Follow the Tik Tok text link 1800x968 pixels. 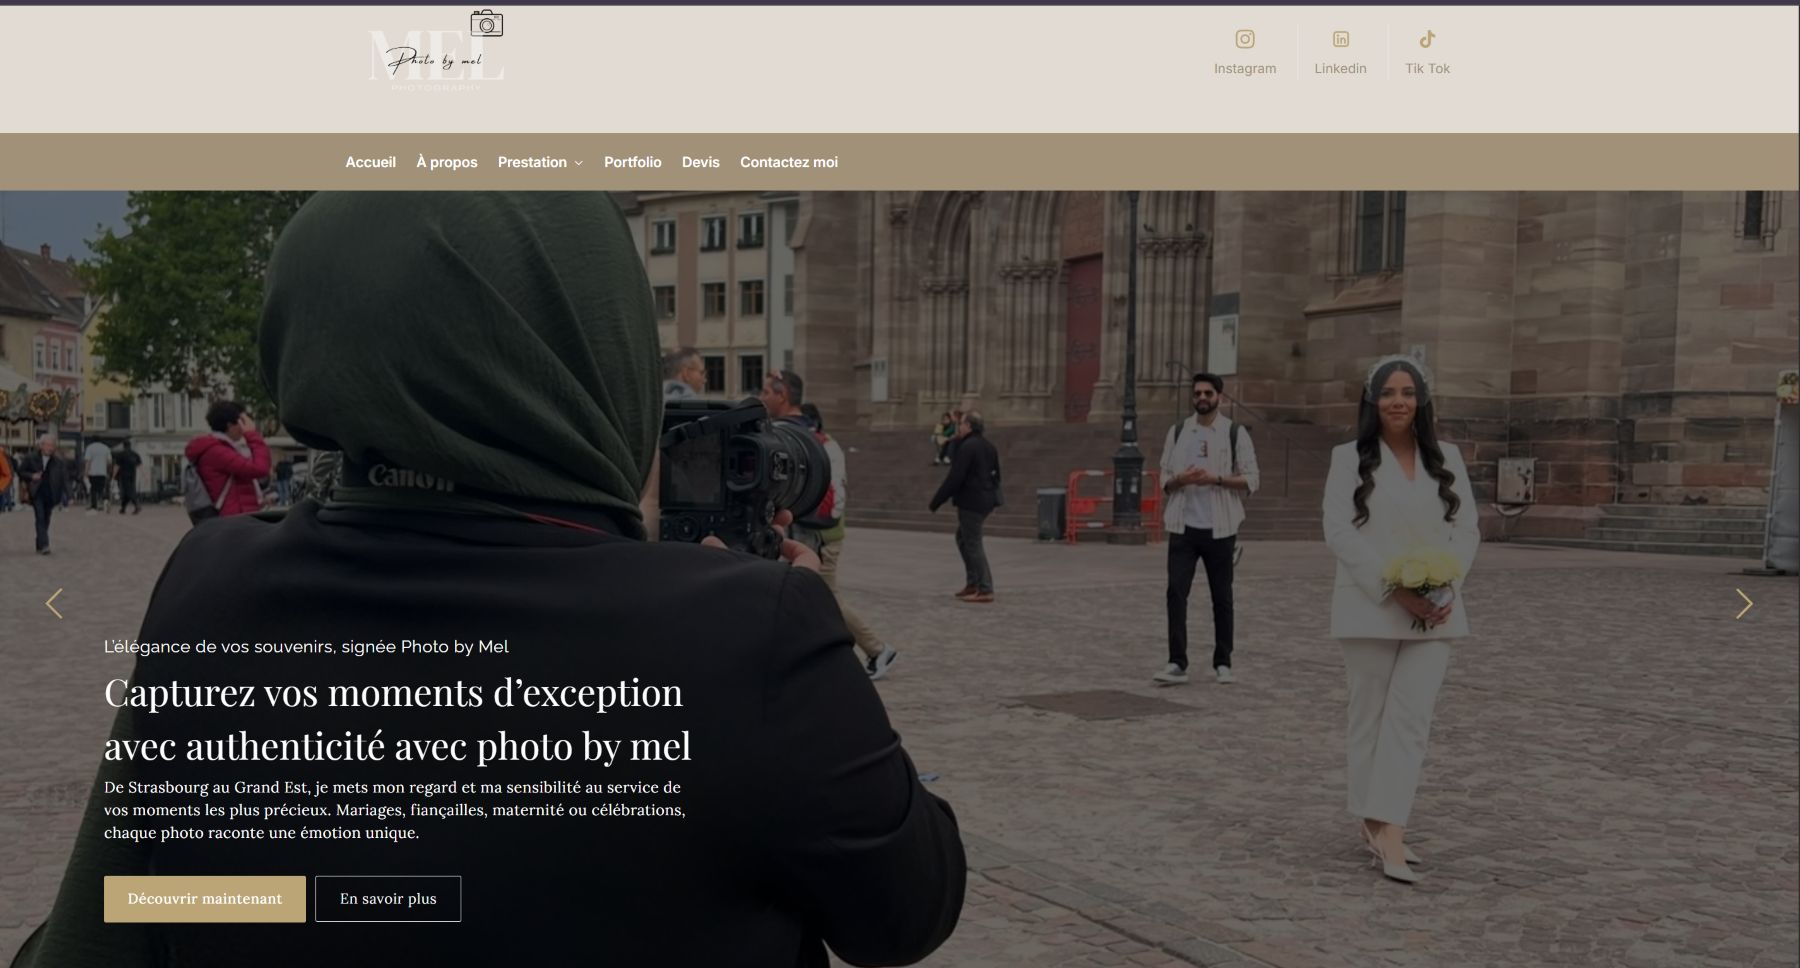point(1427,68)
